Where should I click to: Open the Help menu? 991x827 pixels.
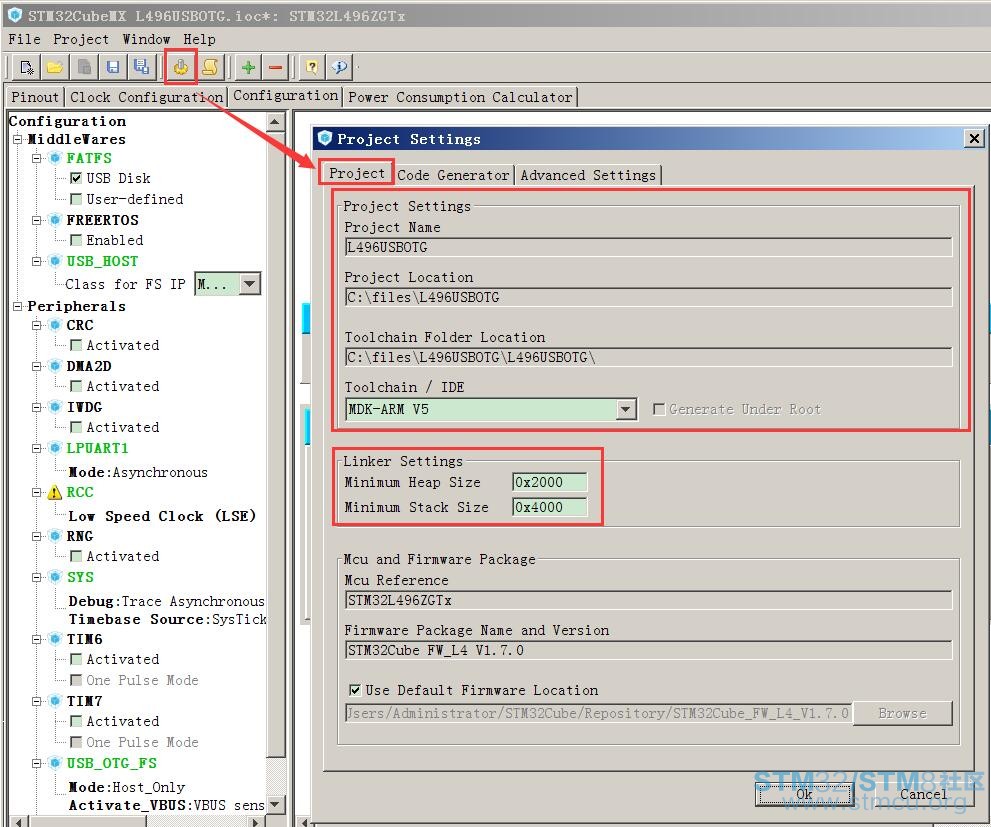coord(199,39)
